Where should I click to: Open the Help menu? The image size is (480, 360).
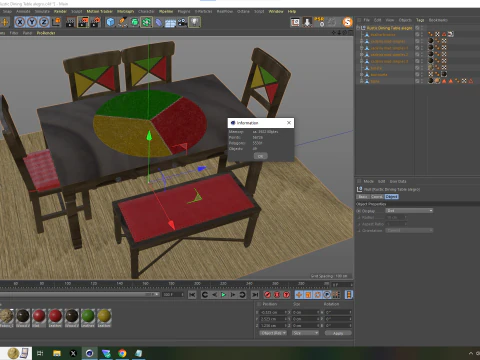pyautogui.click(x=292, y=12)
